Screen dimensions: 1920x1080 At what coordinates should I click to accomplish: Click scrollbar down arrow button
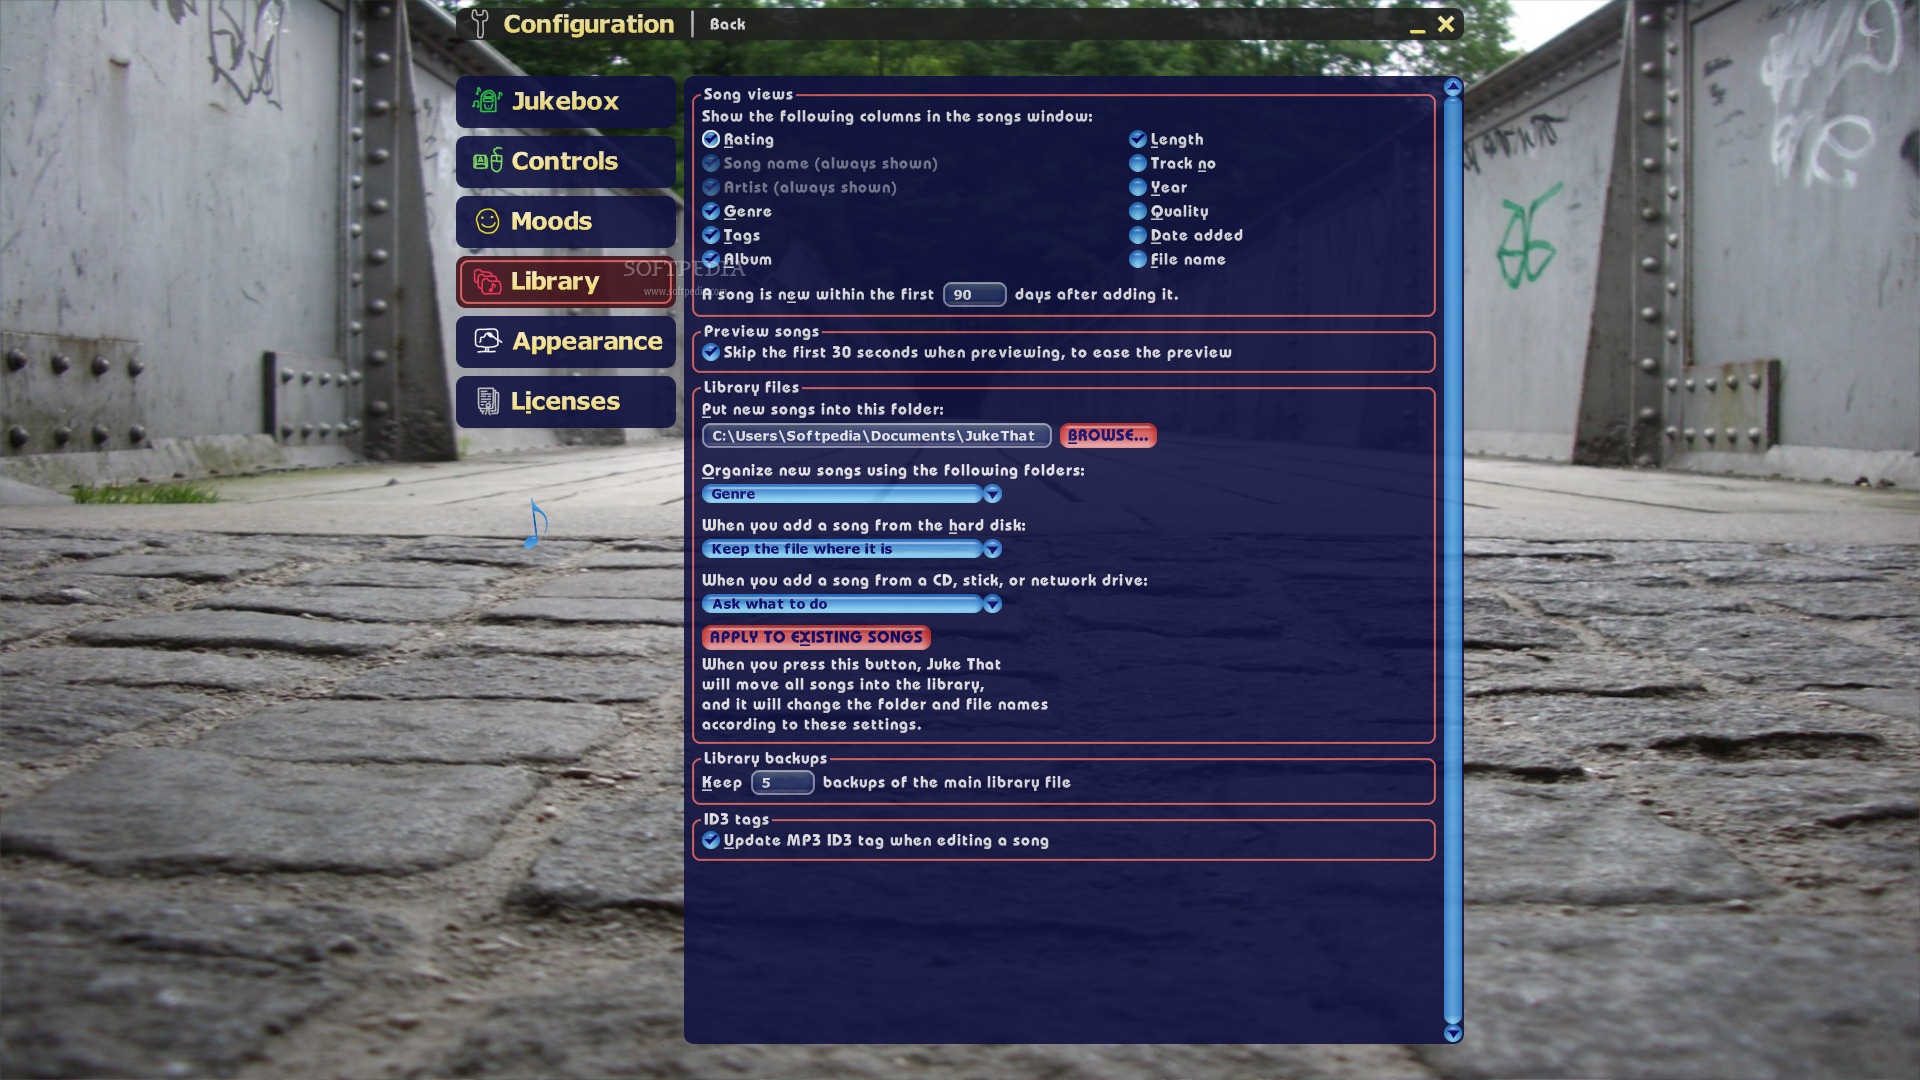click(x=1453, y=1033)
